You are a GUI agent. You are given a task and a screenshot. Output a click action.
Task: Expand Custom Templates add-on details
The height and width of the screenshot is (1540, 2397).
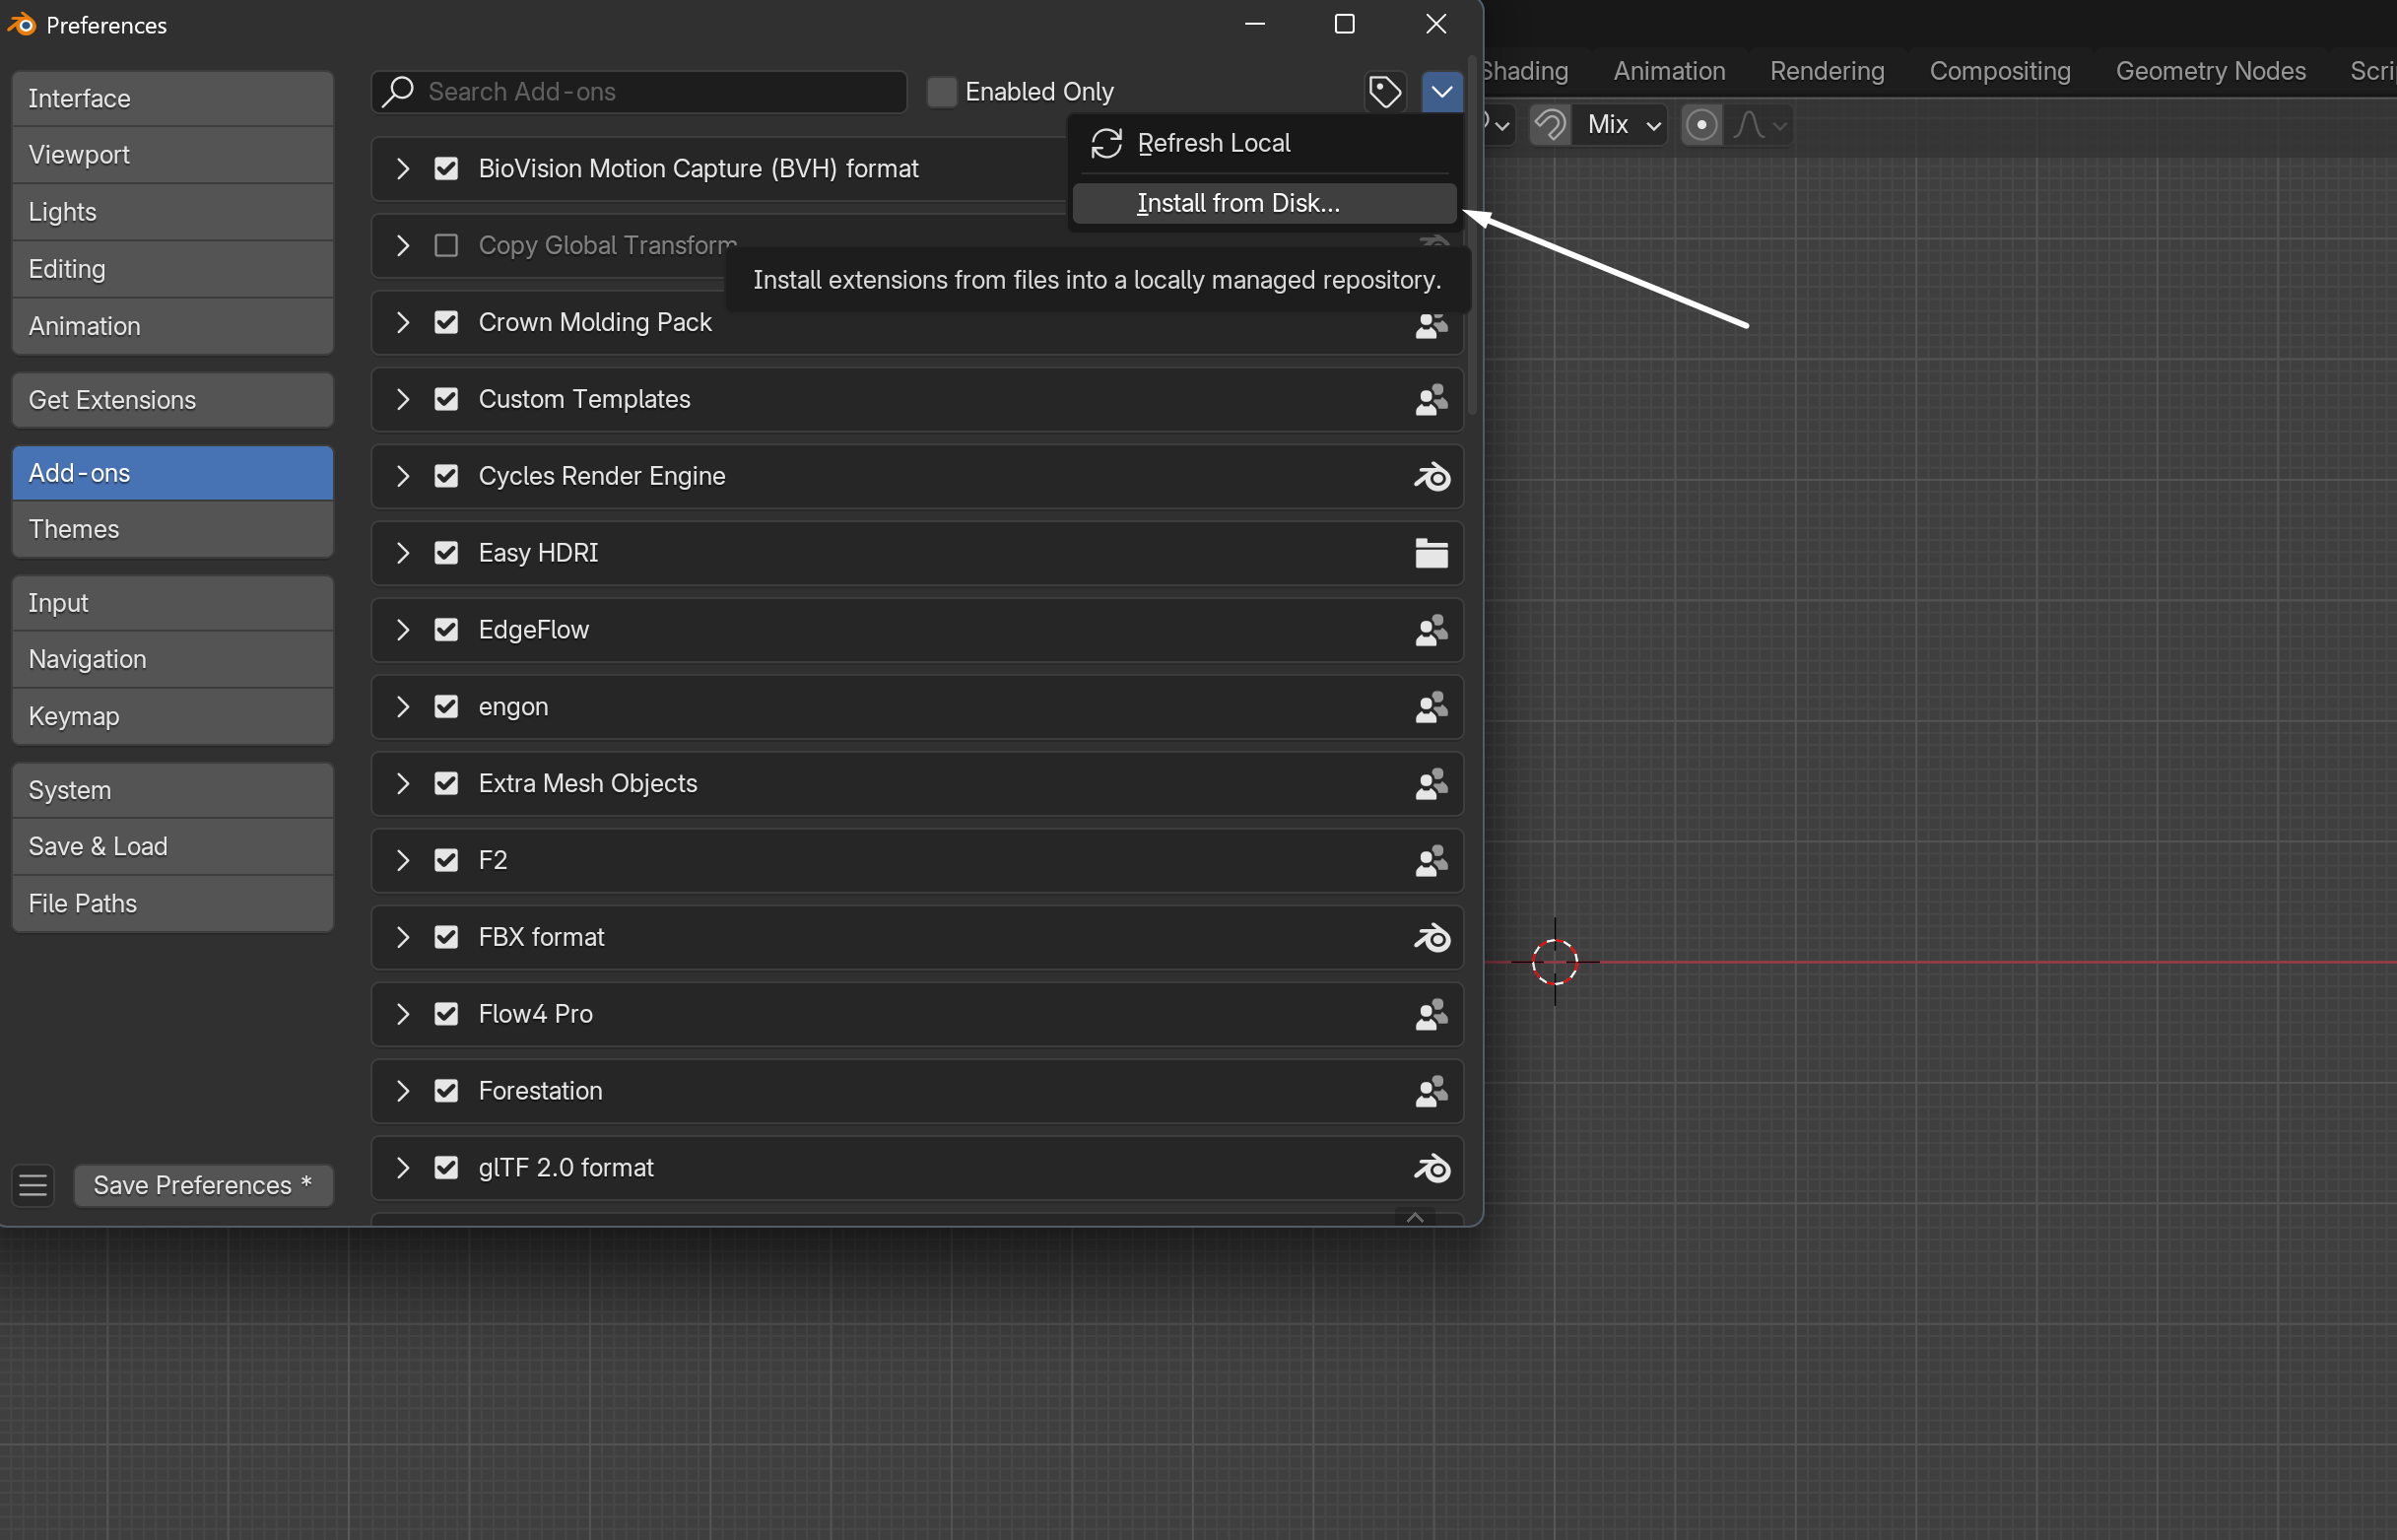pos(402,400)
